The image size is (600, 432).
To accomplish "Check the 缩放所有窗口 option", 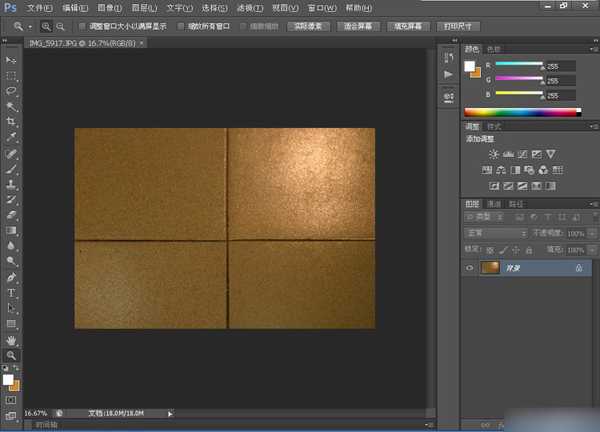I will (180, 25).
